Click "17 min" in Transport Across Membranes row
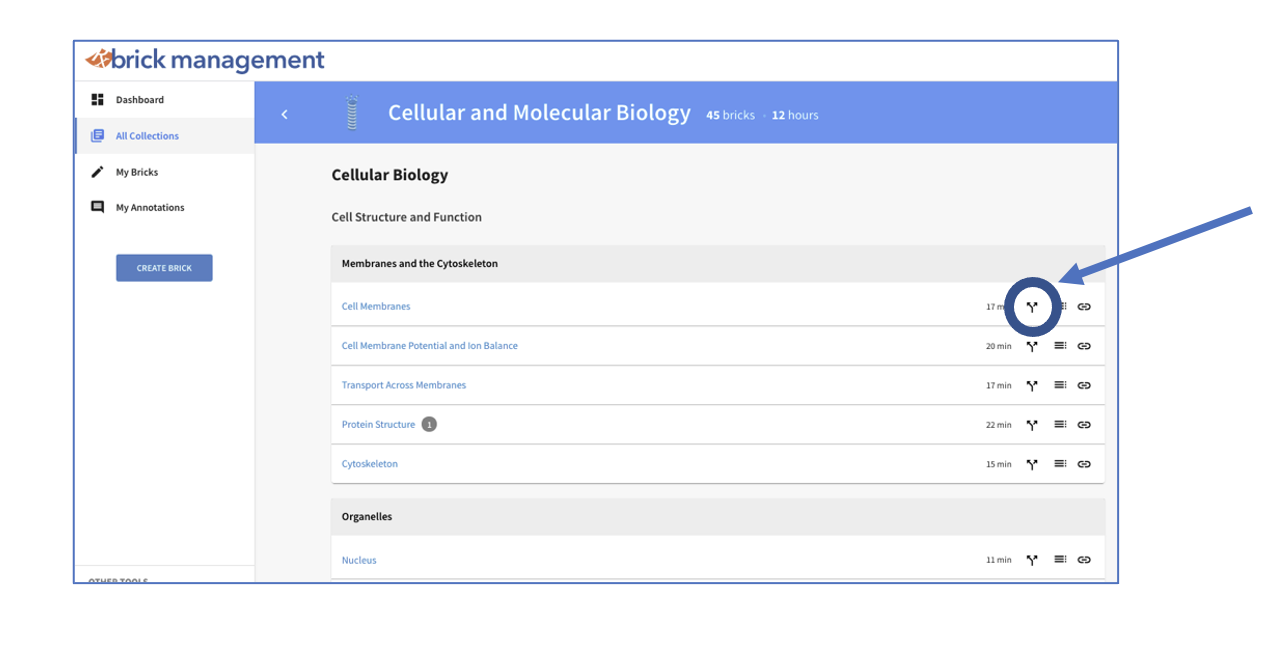Image resolution: width=1286 pixels, height=660 pixels. pos(999,385)
